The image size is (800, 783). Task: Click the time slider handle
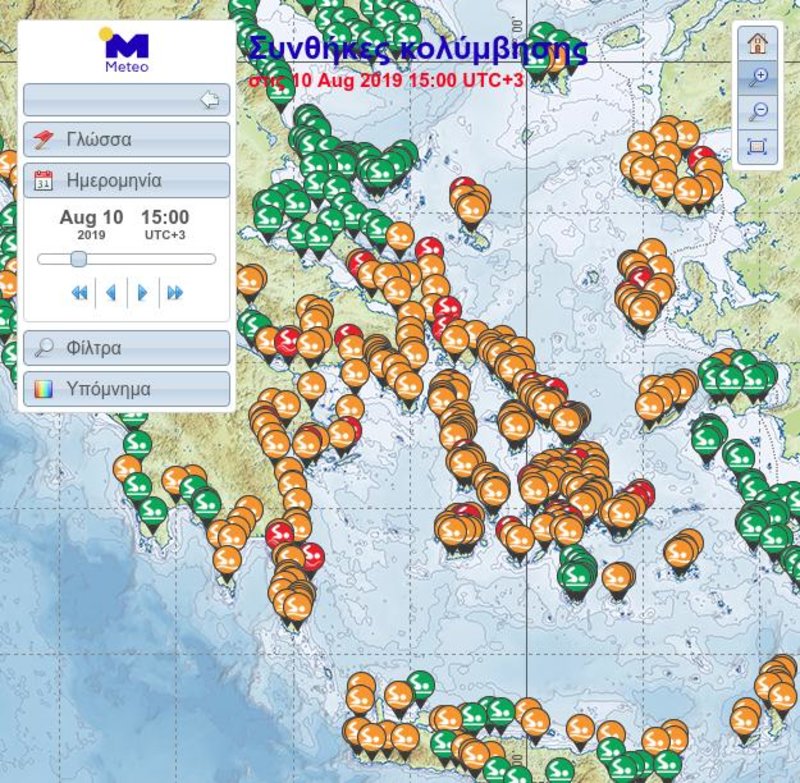tap(78, 259)
